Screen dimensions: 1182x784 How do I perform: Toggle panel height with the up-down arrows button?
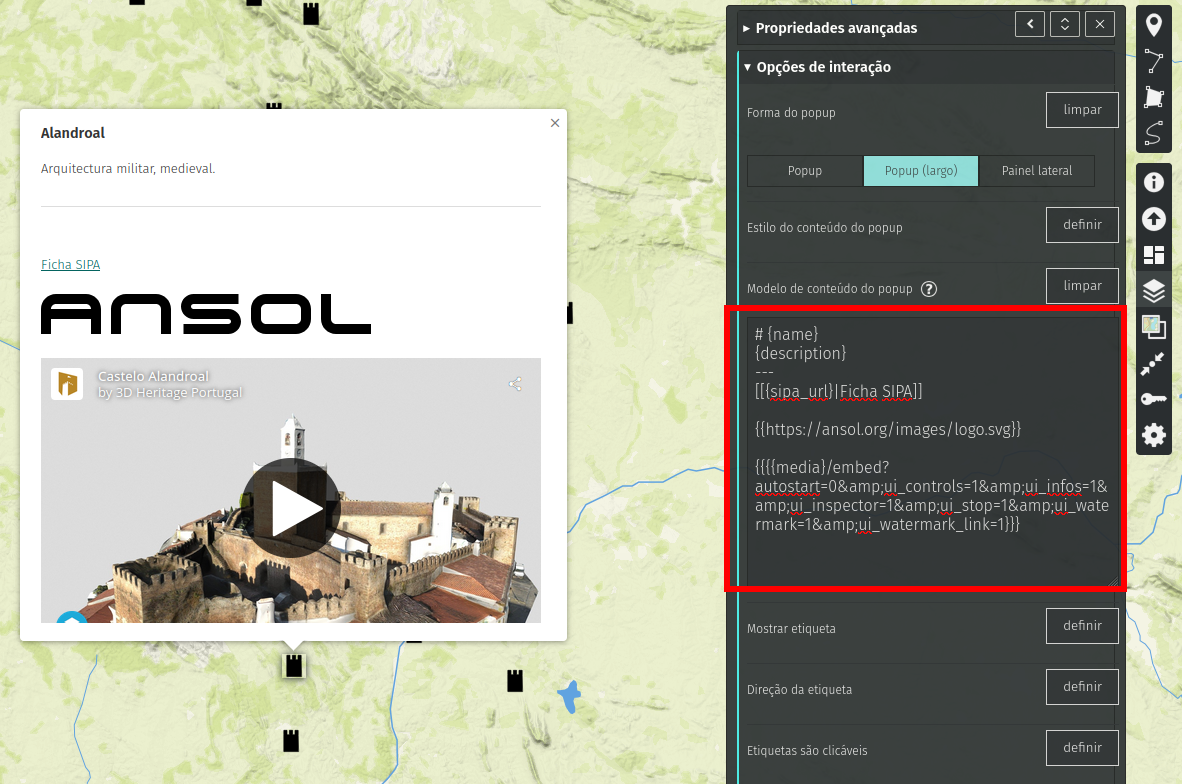tap(1064, 24)
